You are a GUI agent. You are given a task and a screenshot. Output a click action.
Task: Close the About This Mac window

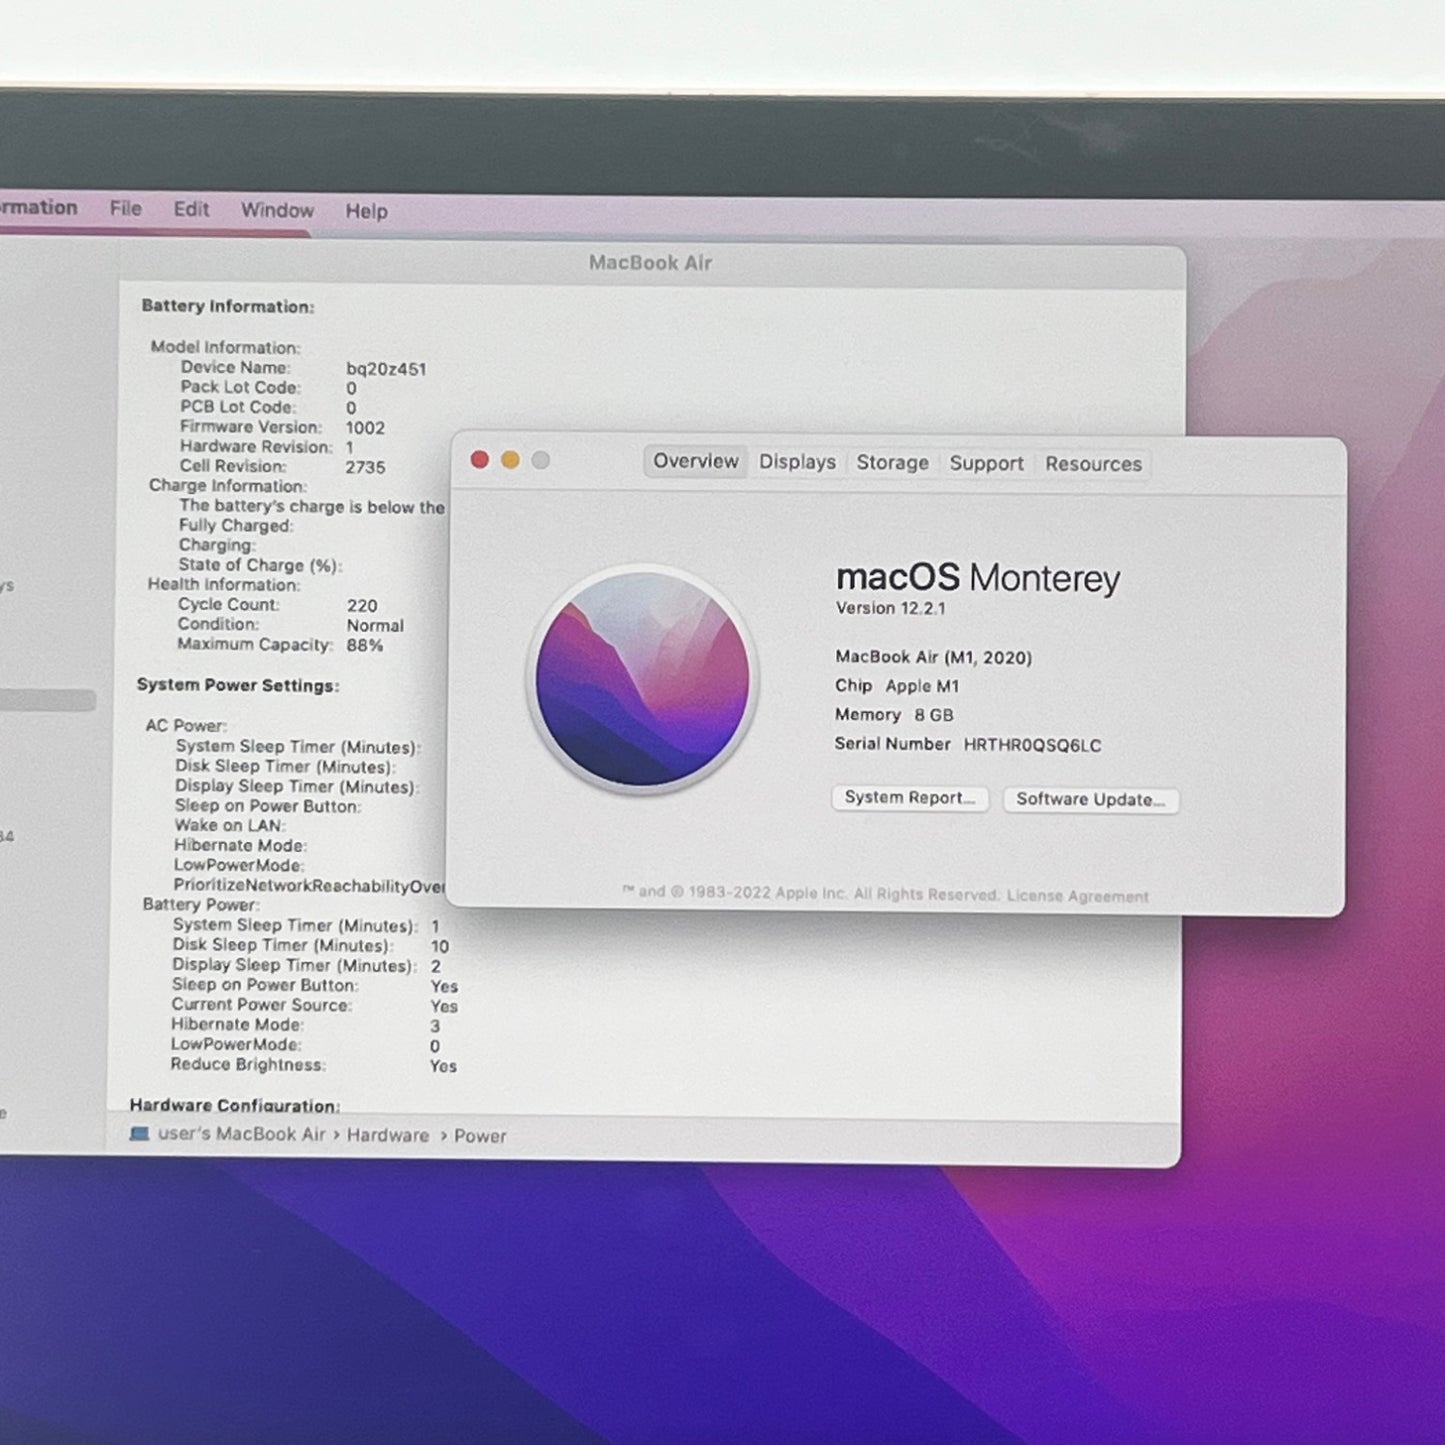pos(480,459)
